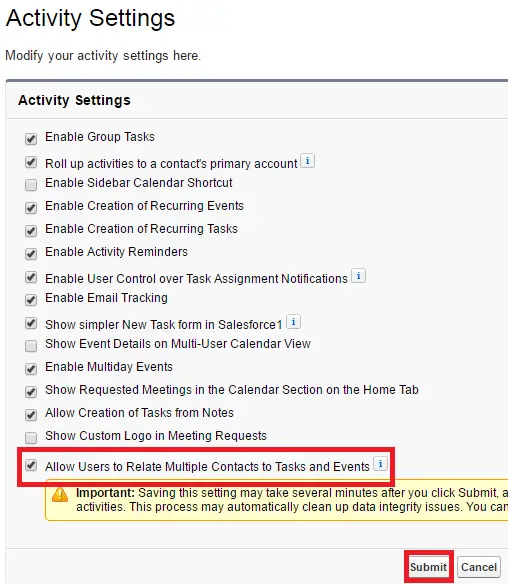This screenshot has width=508, height=584.
Task: Uncheck Enable Multiday Events
Action: tap(31, 369)
